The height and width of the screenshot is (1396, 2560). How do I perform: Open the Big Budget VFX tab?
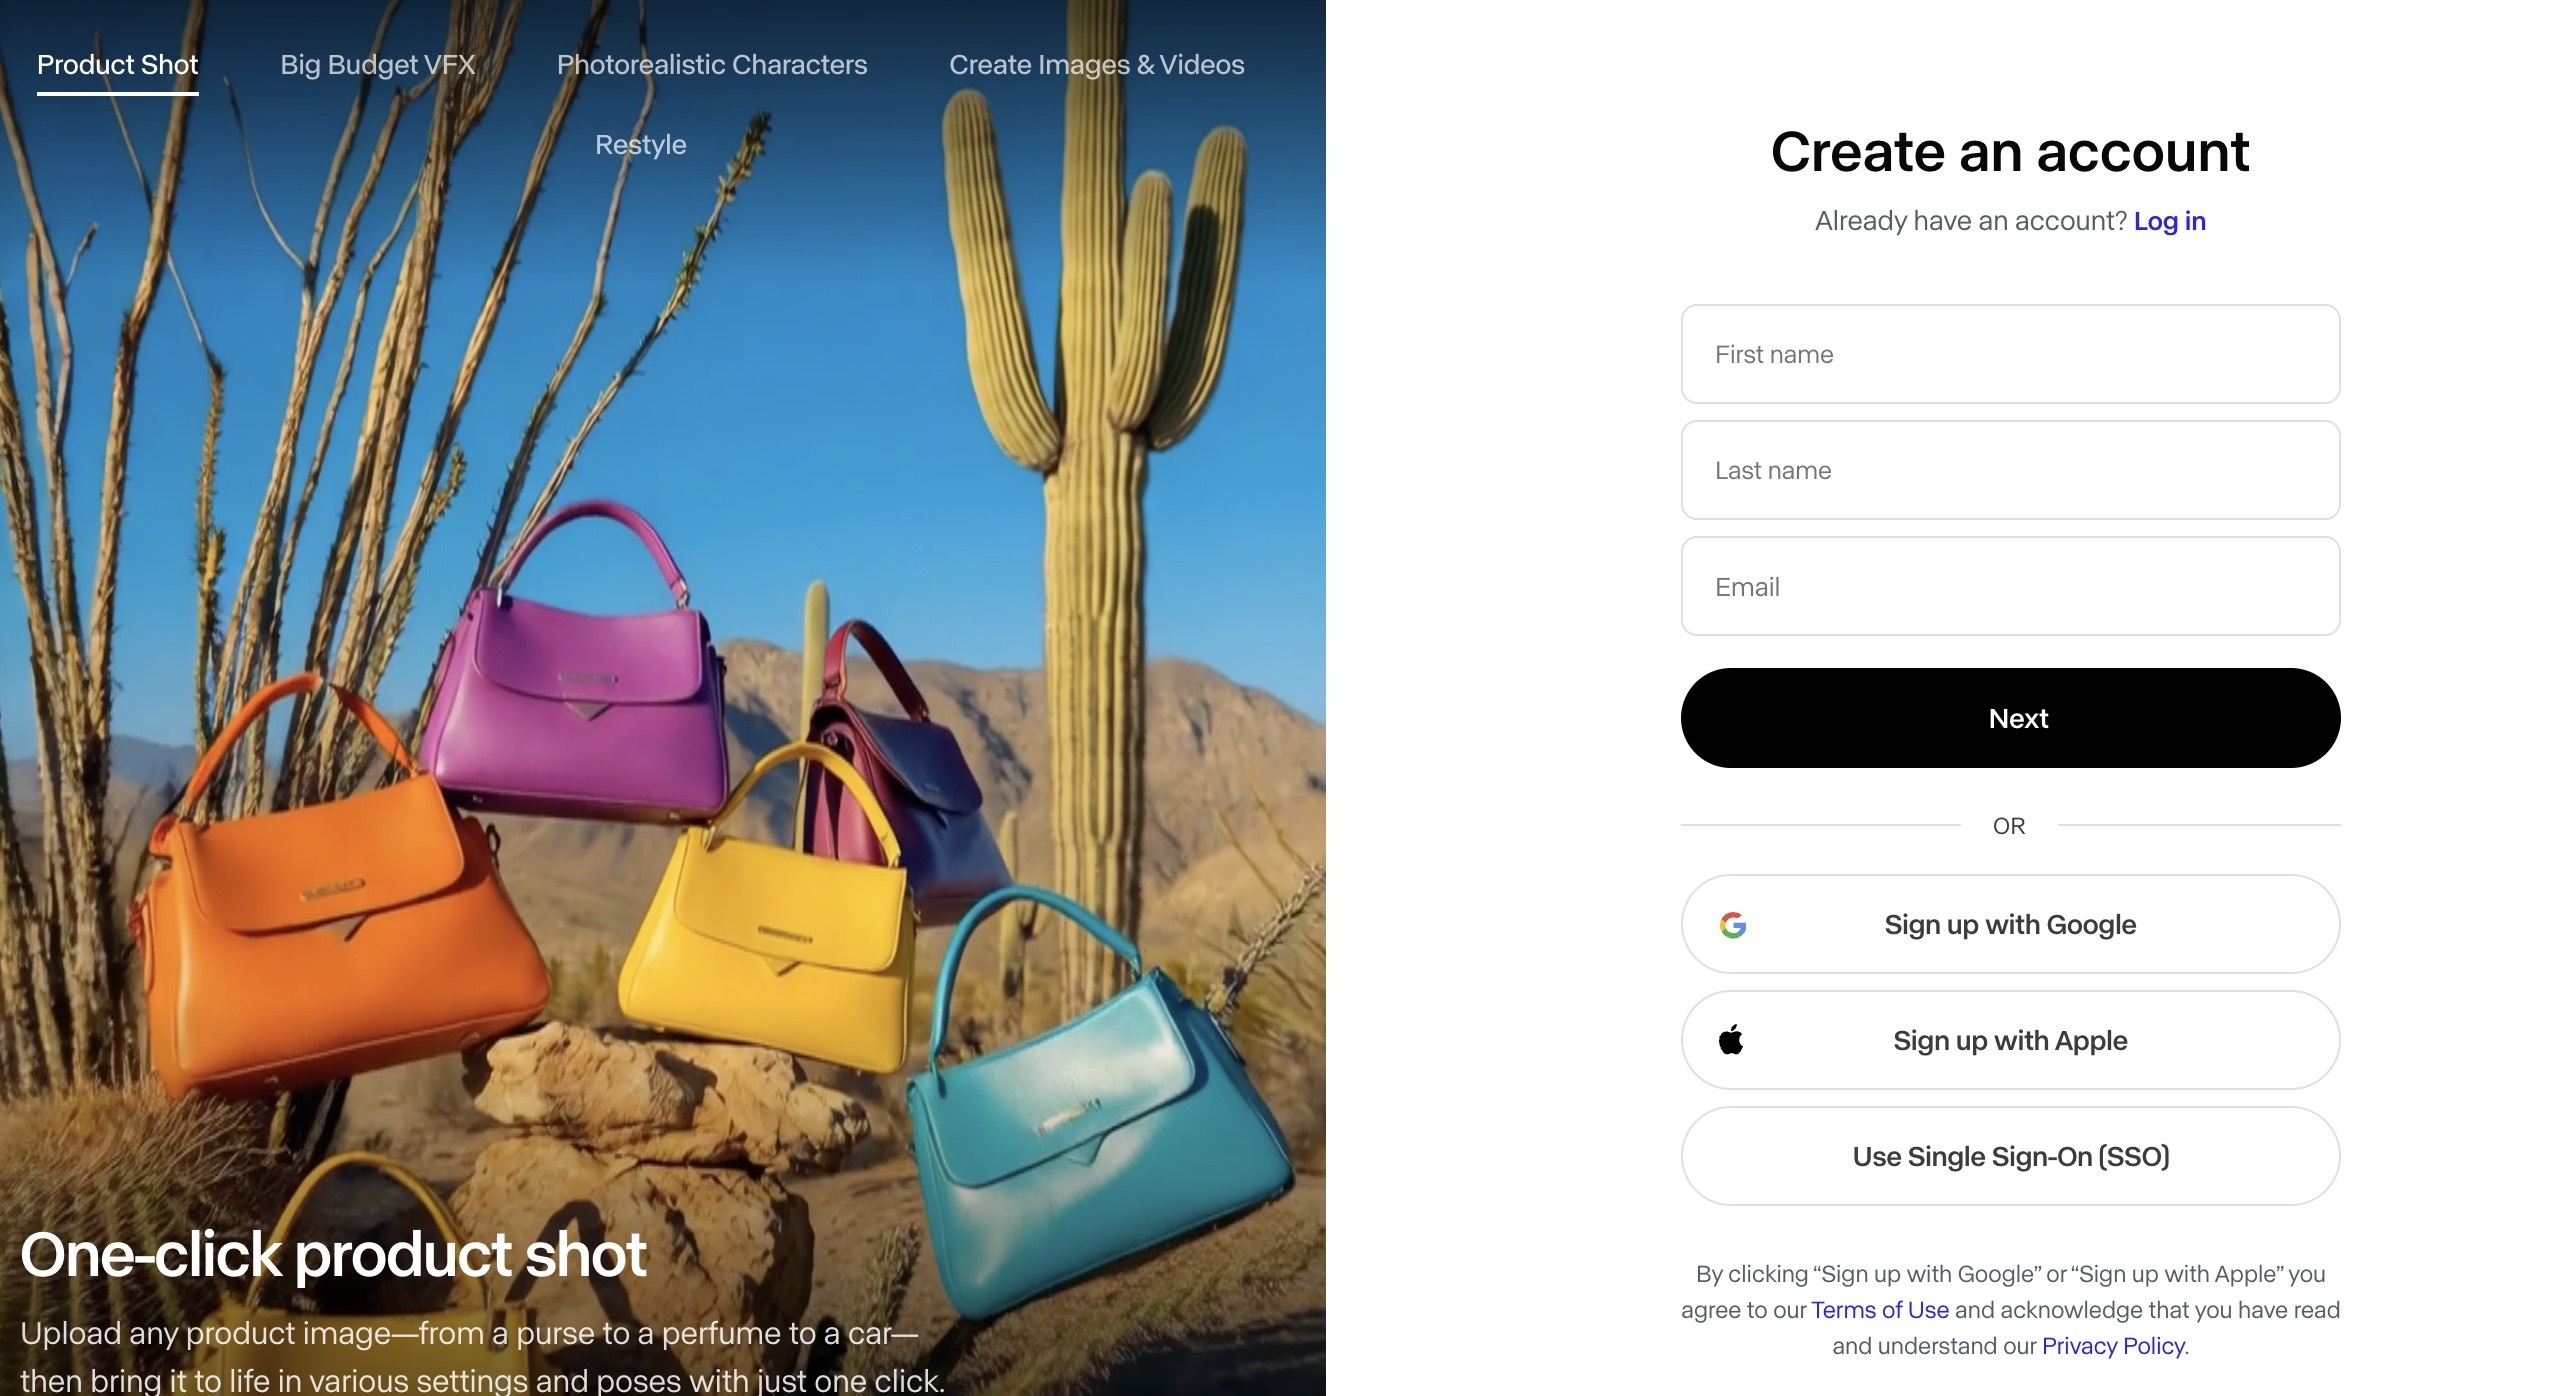pyautogui.click(x=377, y=65)
